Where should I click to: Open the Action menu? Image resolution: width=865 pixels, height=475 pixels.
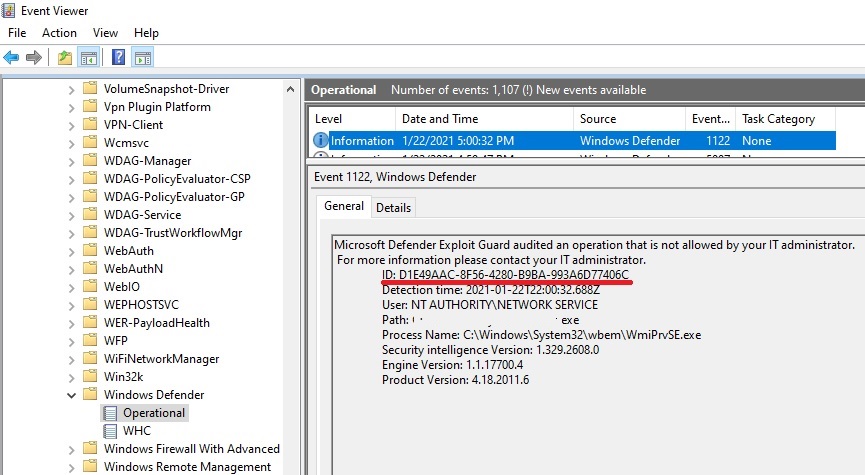[59, 33]
